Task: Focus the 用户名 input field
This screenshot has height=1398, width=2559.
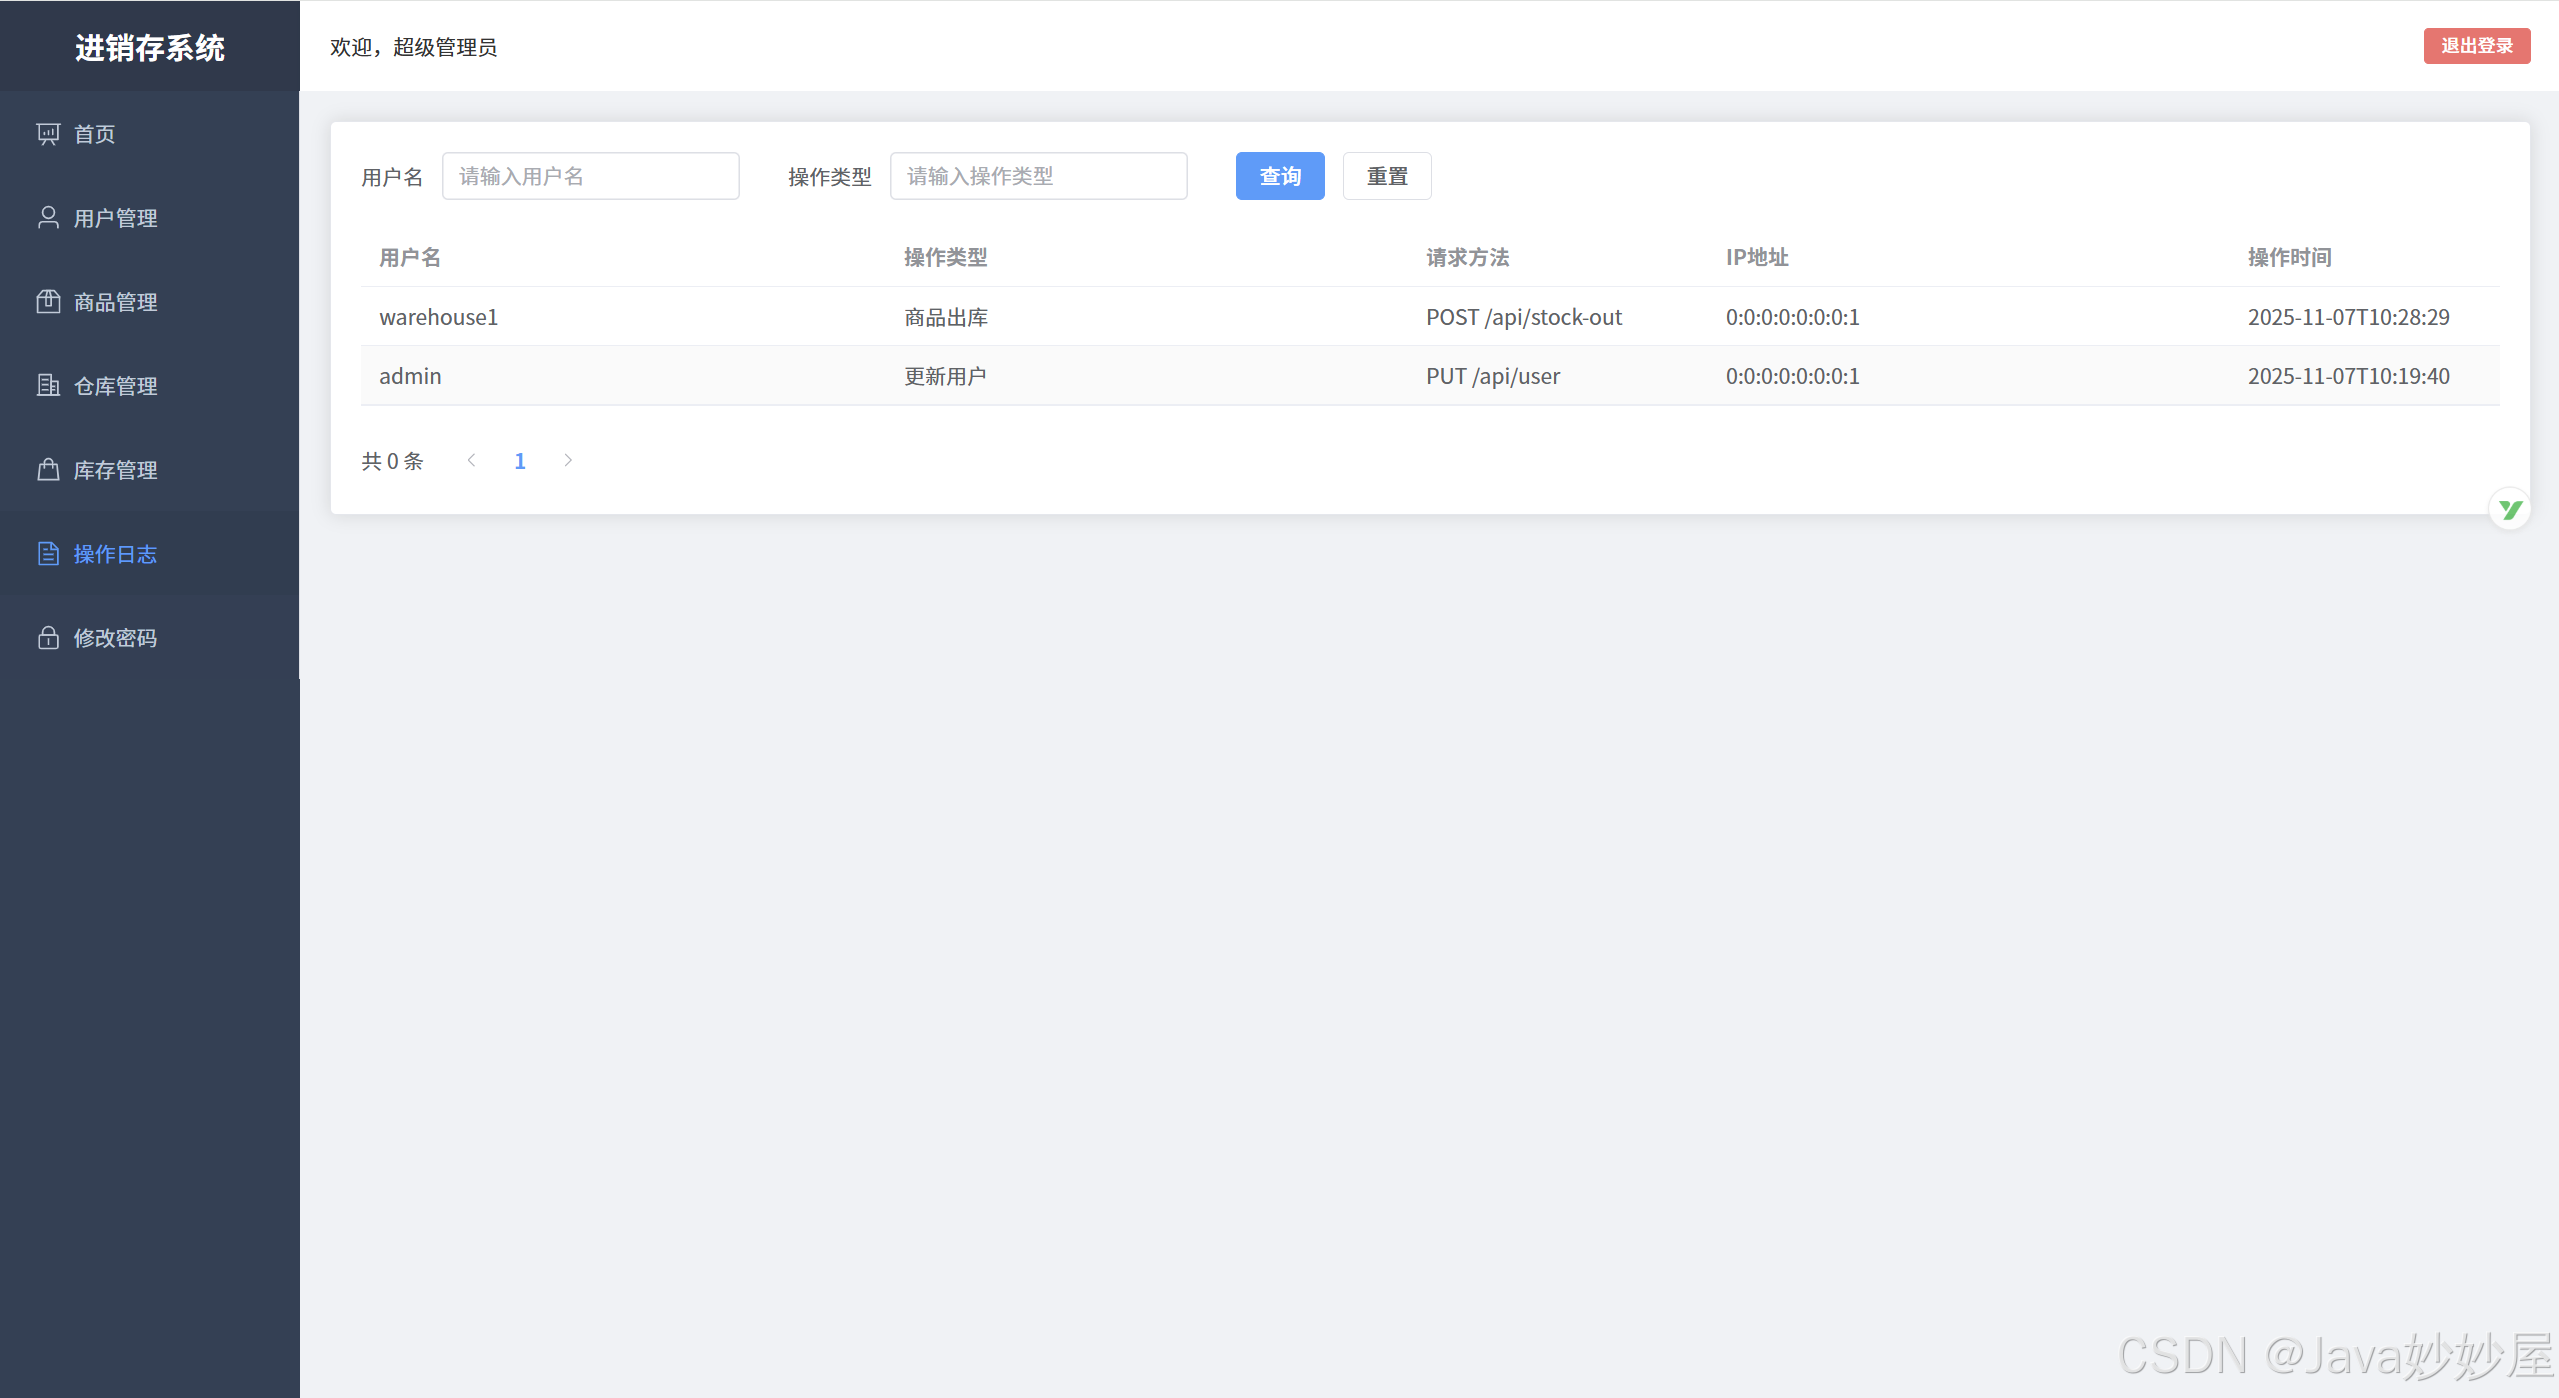Action: tap(591, 176)
